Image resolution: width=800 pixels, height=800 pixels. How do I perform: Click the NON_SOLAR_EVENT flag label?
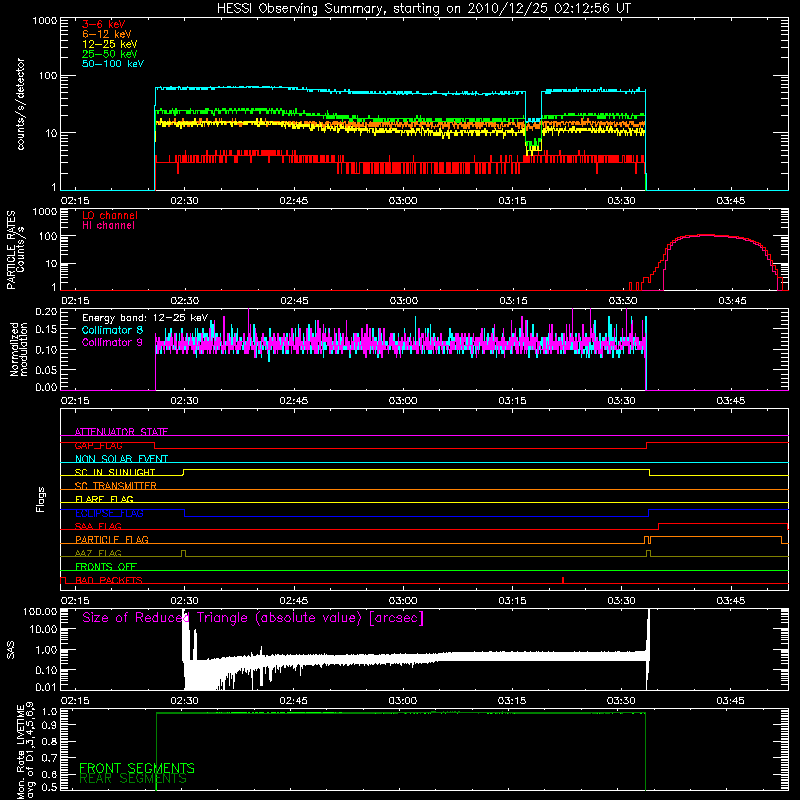(121, 459)
